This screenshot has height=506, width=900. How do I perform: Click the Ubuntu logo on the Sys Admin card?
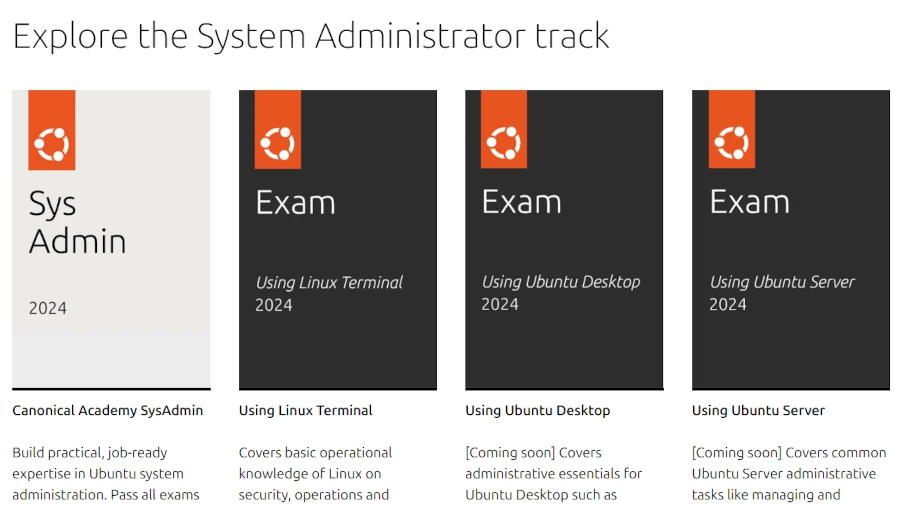point(51,144)
